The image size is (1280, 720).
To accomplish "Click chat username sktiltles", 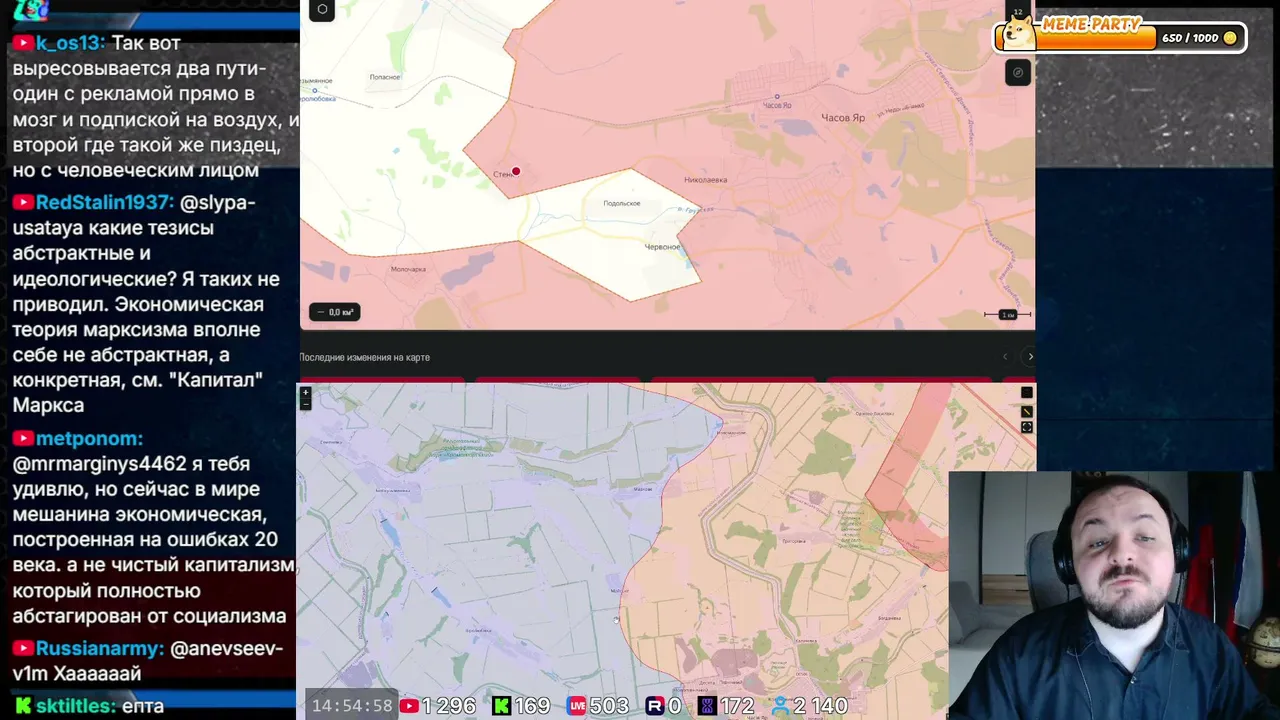I will pyautogui.click(x=76, y=706).
